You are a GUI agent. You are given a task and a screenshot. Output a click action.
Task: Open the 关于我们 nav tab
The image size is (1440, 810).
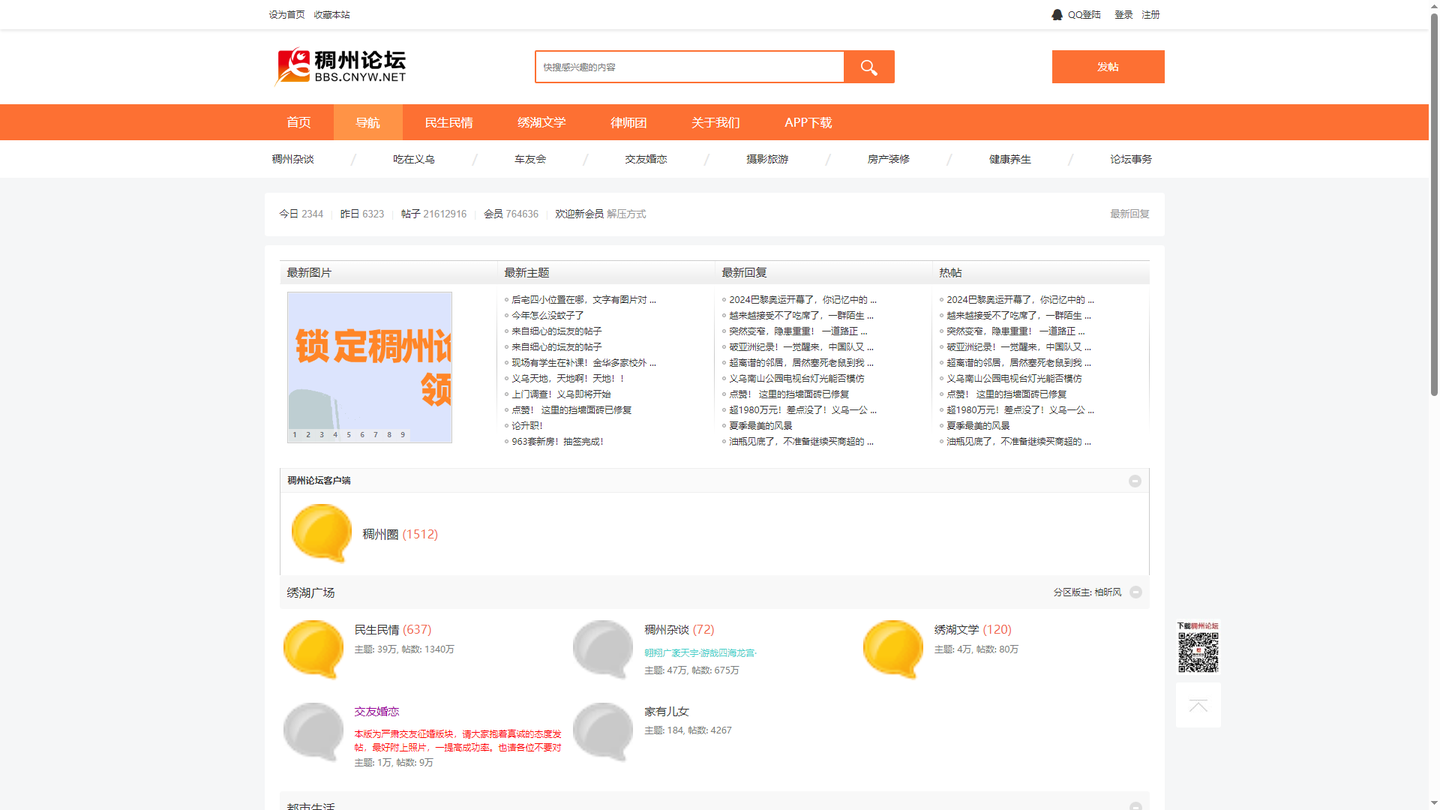[x=716, y=122]
